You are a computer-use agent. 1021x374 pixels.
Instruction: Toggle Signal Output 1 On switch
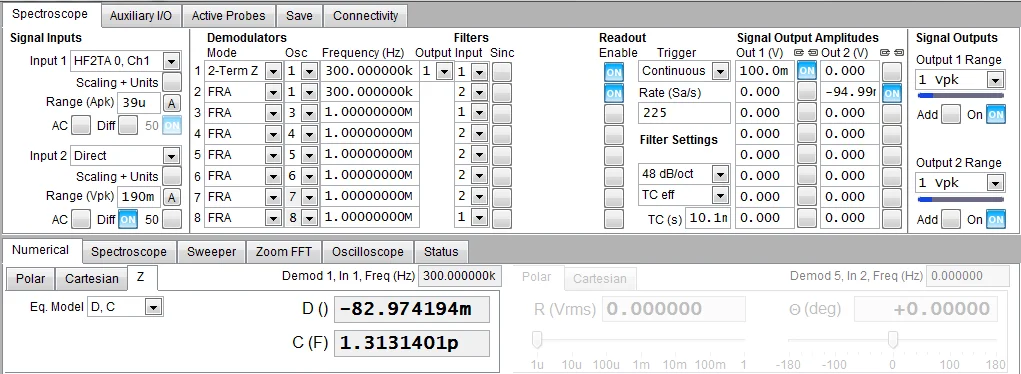(x=996, y=115)
